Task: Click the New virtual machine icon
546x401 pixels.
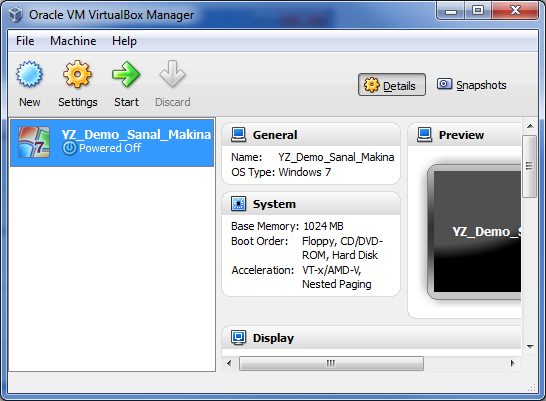Action: 29,74
